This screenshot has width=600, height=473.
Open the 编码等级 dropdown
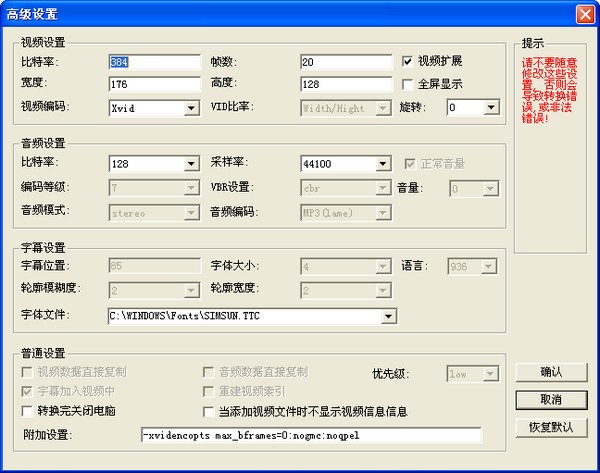(x=191, y=188)
